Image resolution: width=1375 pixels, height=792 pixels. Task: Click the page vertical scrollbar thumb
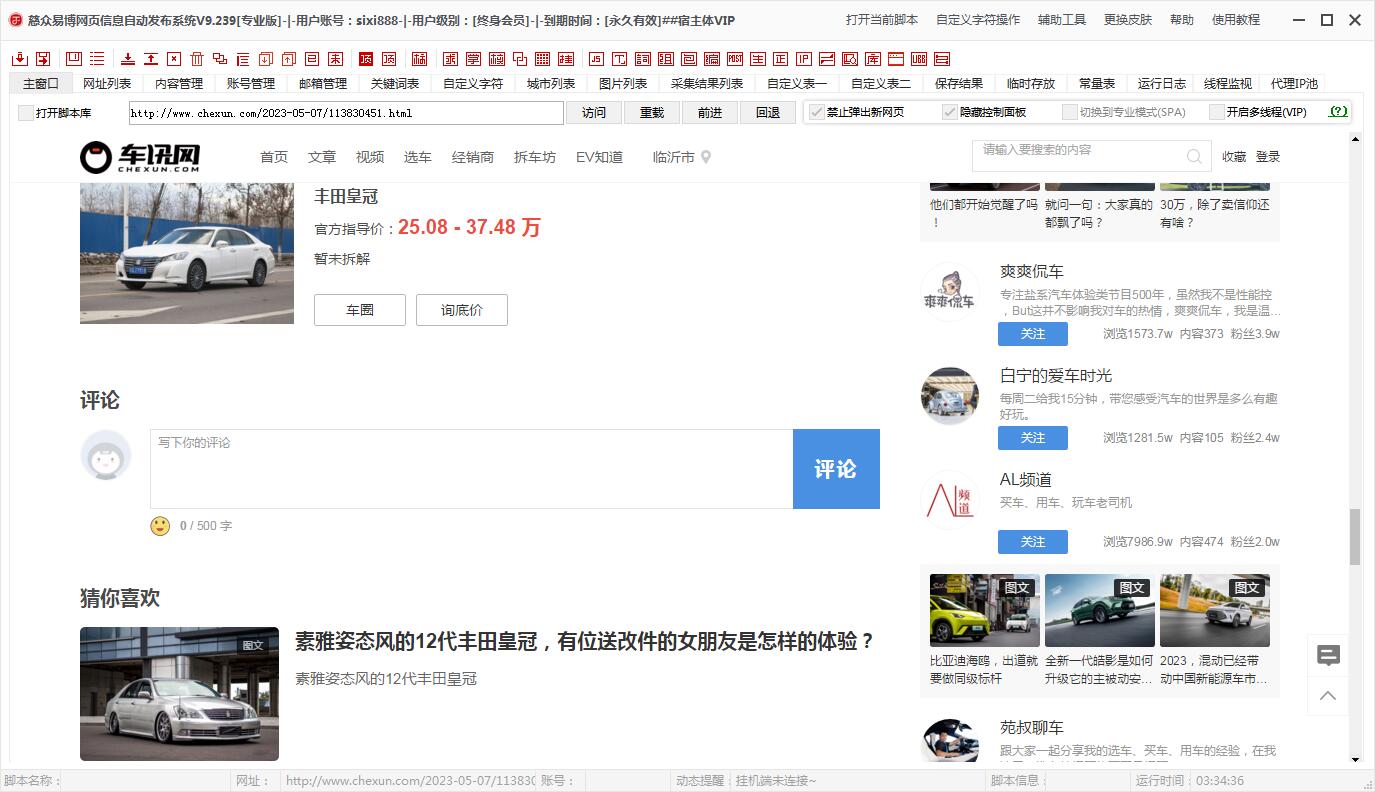[x=1355, y=537]
